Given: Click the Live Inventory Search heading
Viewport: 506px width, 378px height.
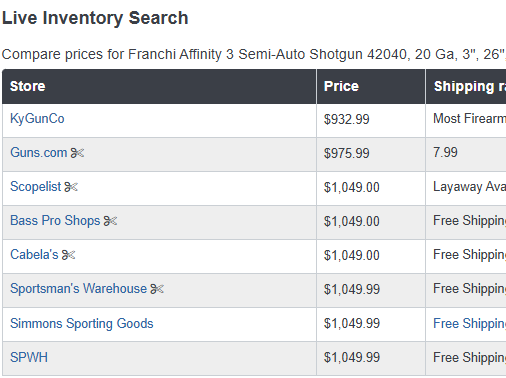Looking at the screenshot, I should click(95, 18).
